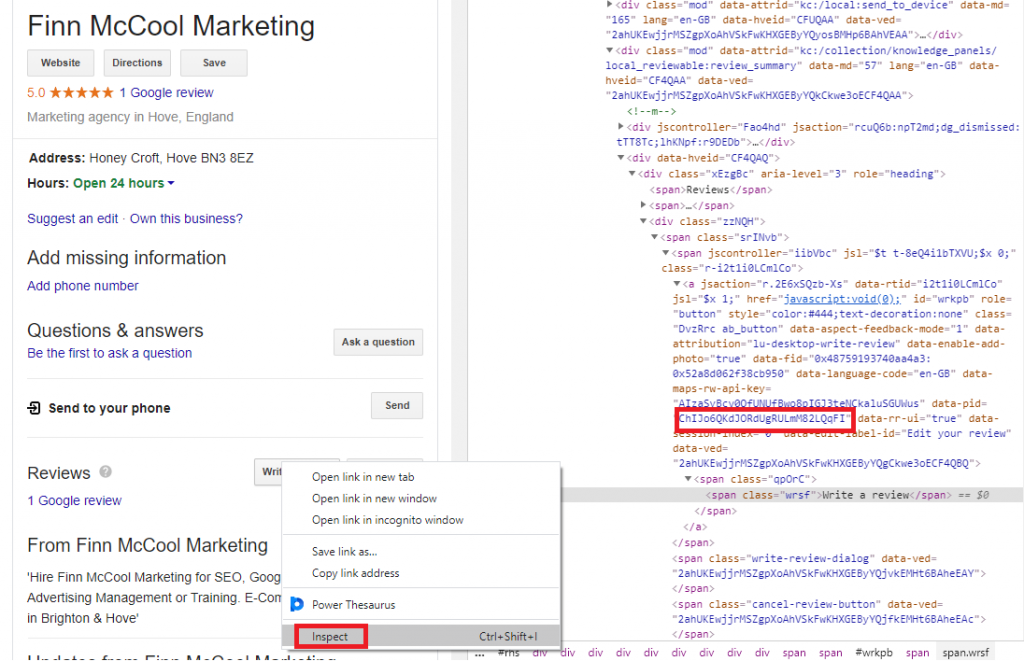Image resolution: width=1024 pixels, height=661 pixels.
Task: Open Be the first to ask a question
Action: point(110,353)
